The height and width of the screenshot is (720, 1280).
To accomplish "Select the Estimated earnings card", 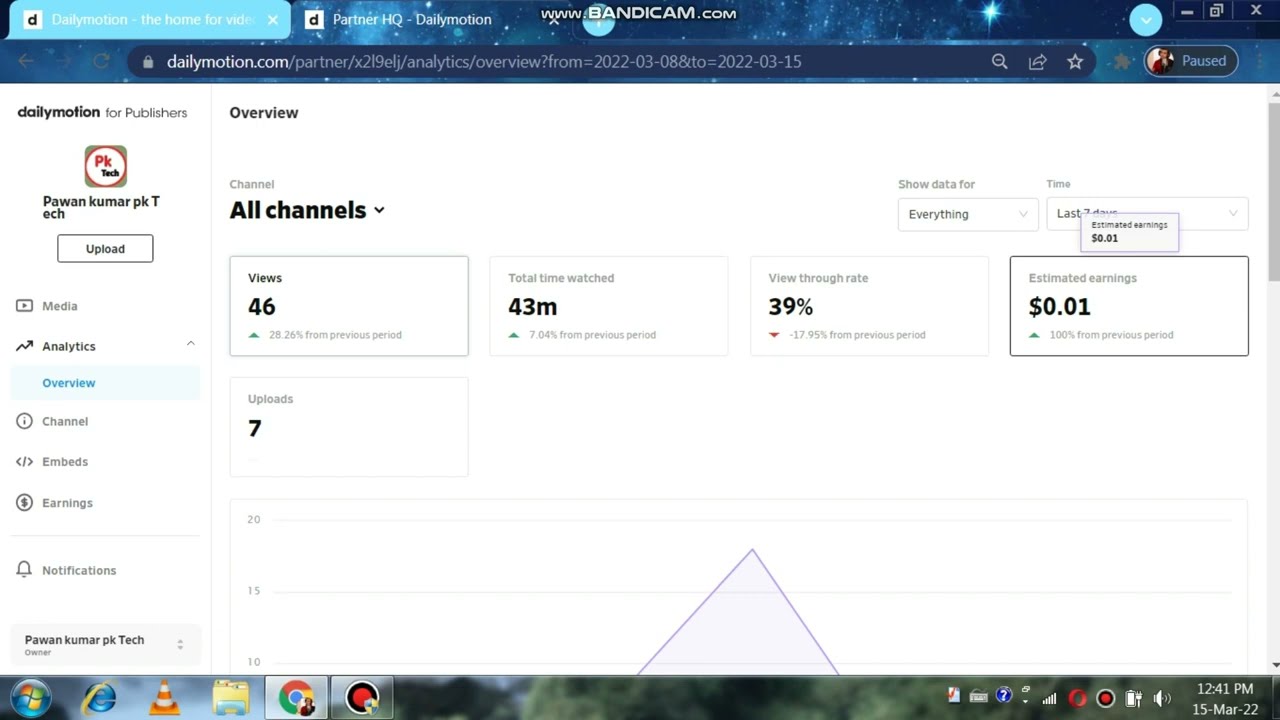I will click(x=1129, y=306).
